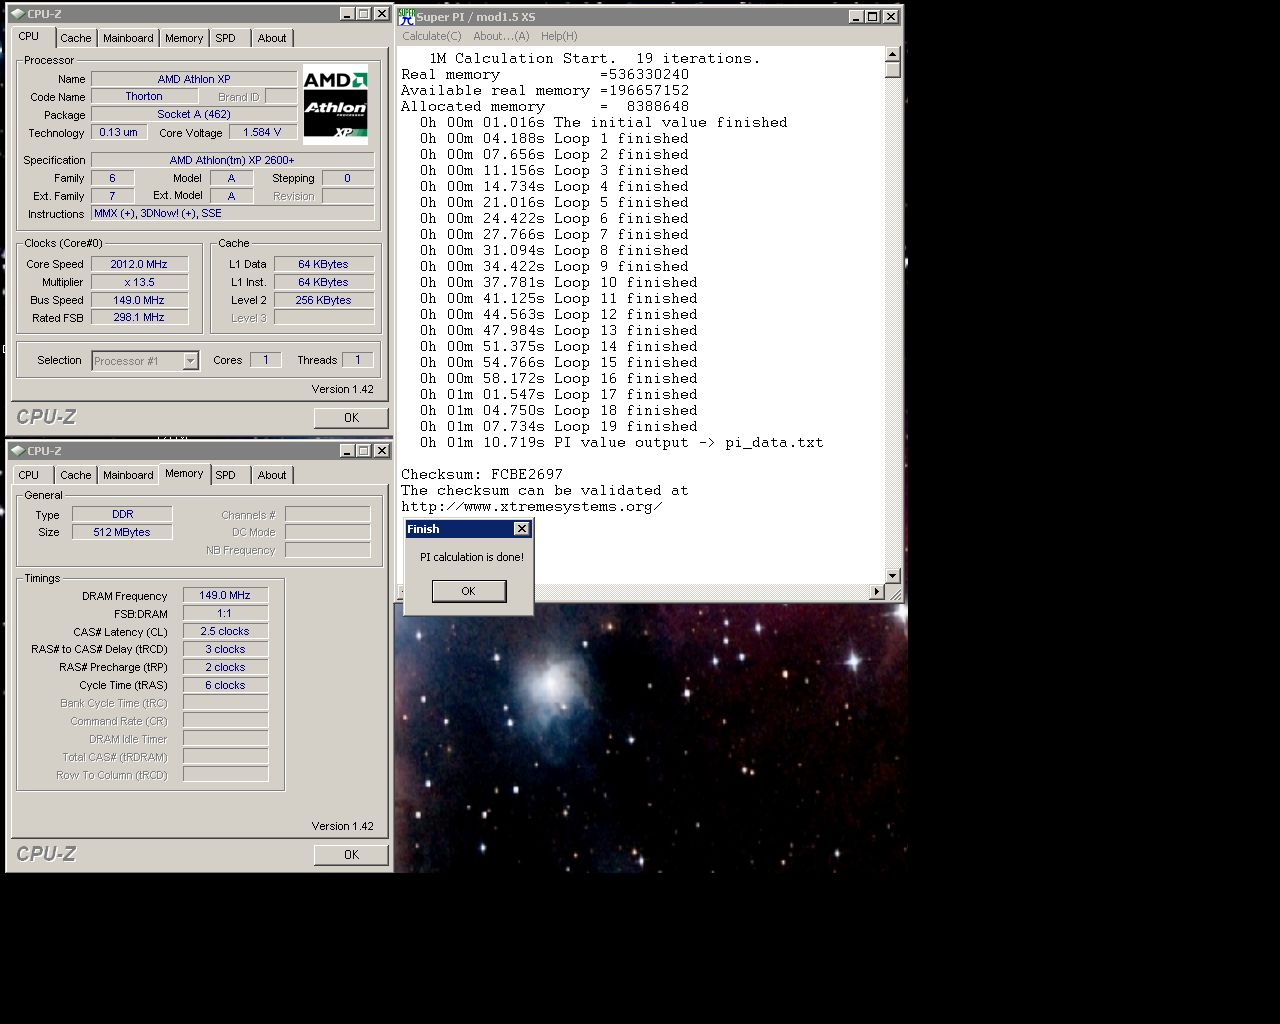Open the Calculate(C) menu in Super PI

[x=432, y=36]
